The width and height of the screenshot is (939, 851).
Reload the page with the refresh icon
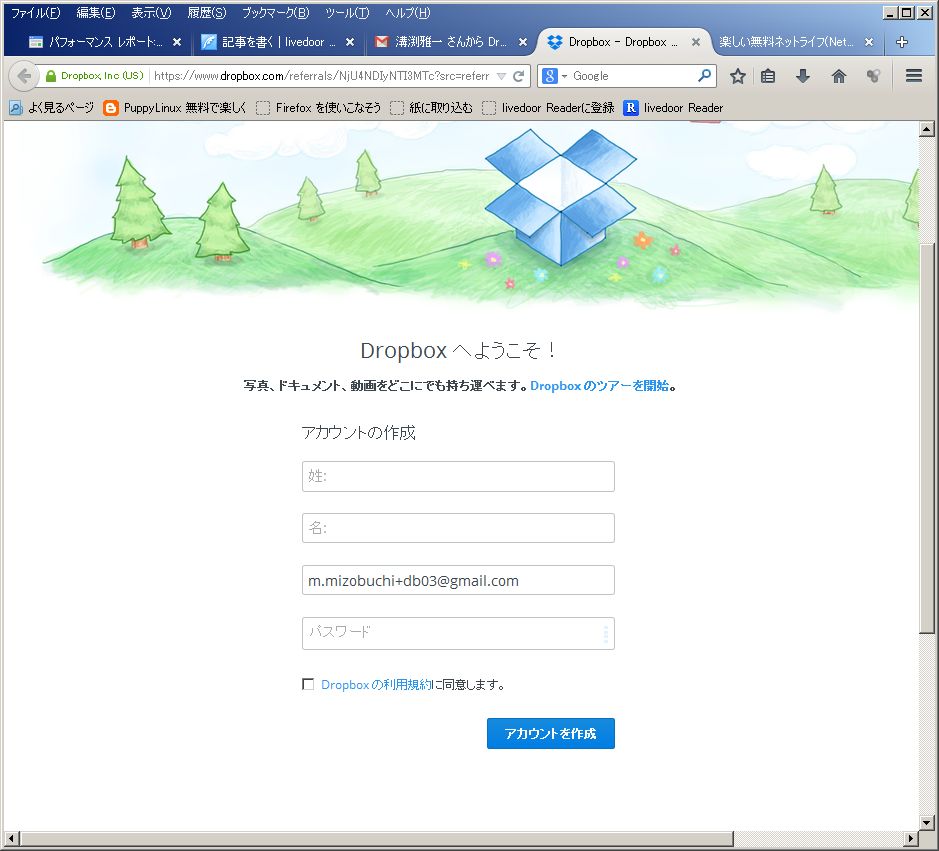519,76
